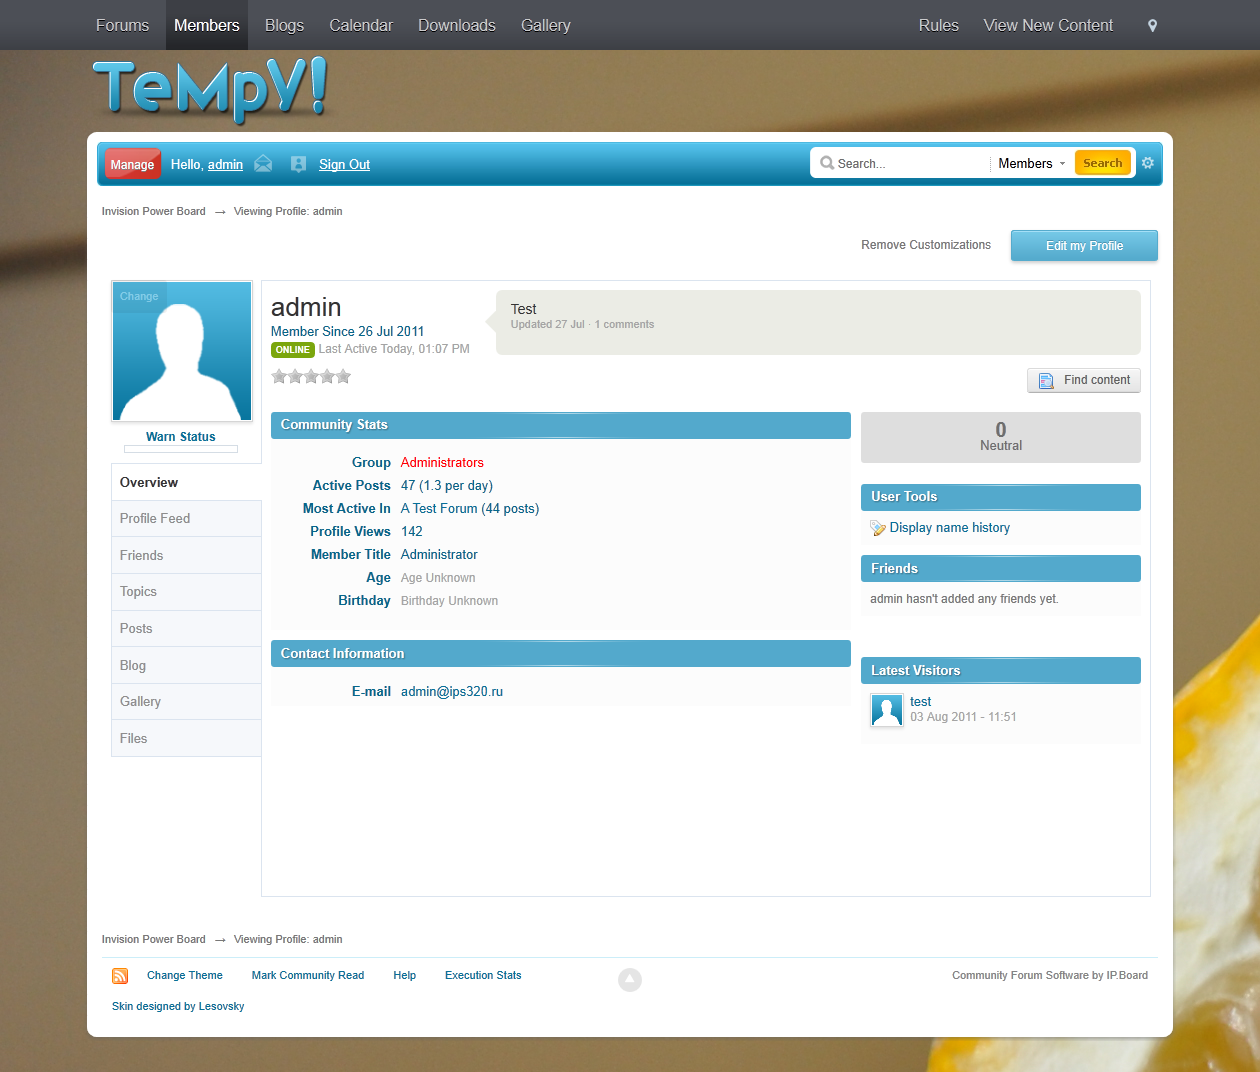Viewport: 1260px width, 1072px height.
Task: Open the RSS feed icon in footer
Action: (120, 976)
